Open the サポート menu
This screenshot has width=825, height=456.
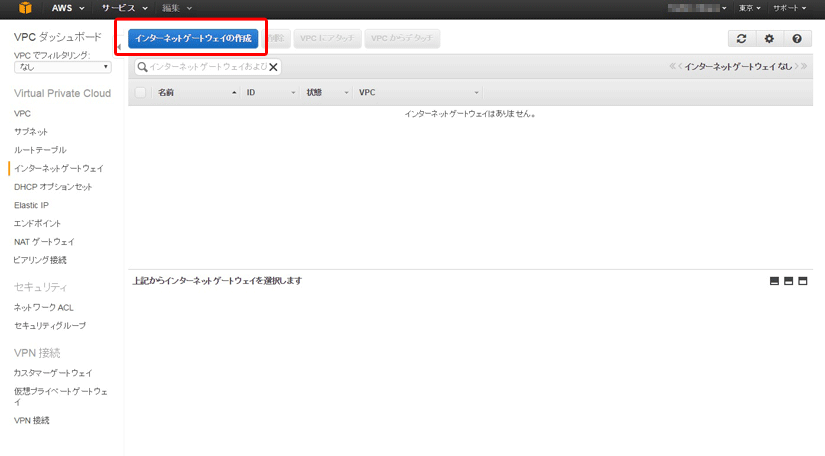789,8
